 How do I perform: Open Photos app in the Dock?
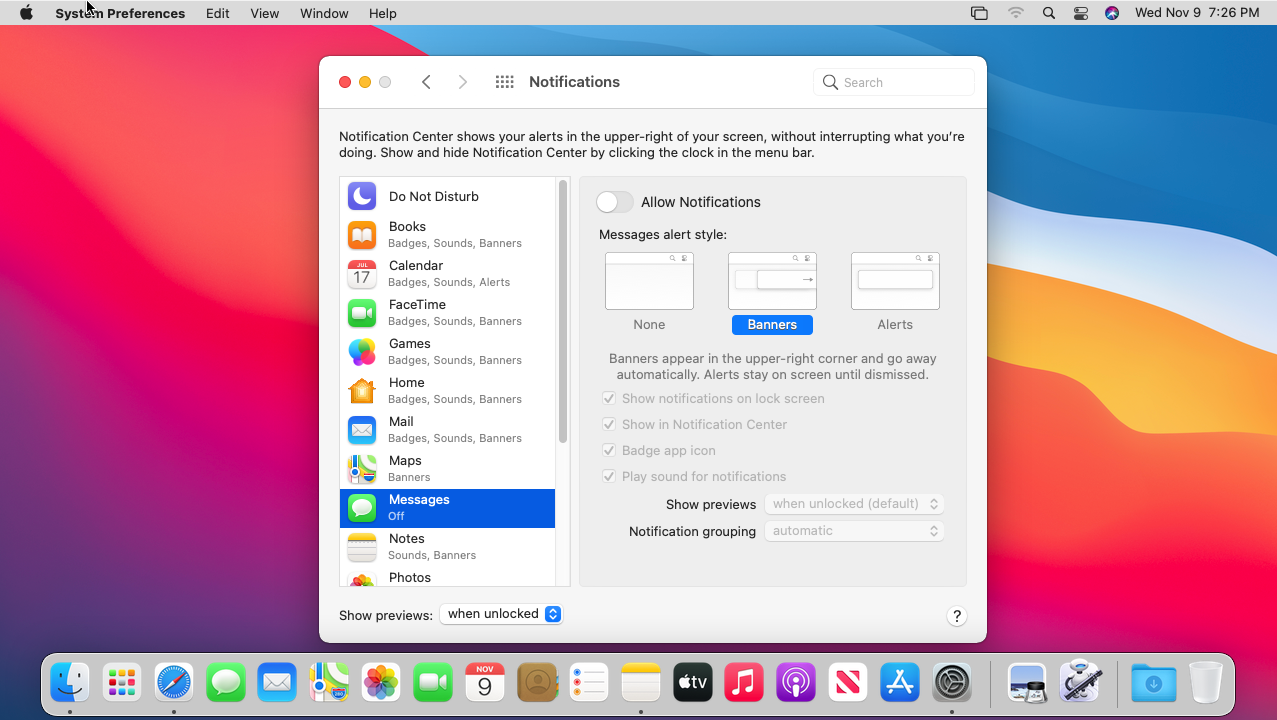click(381, 683)
